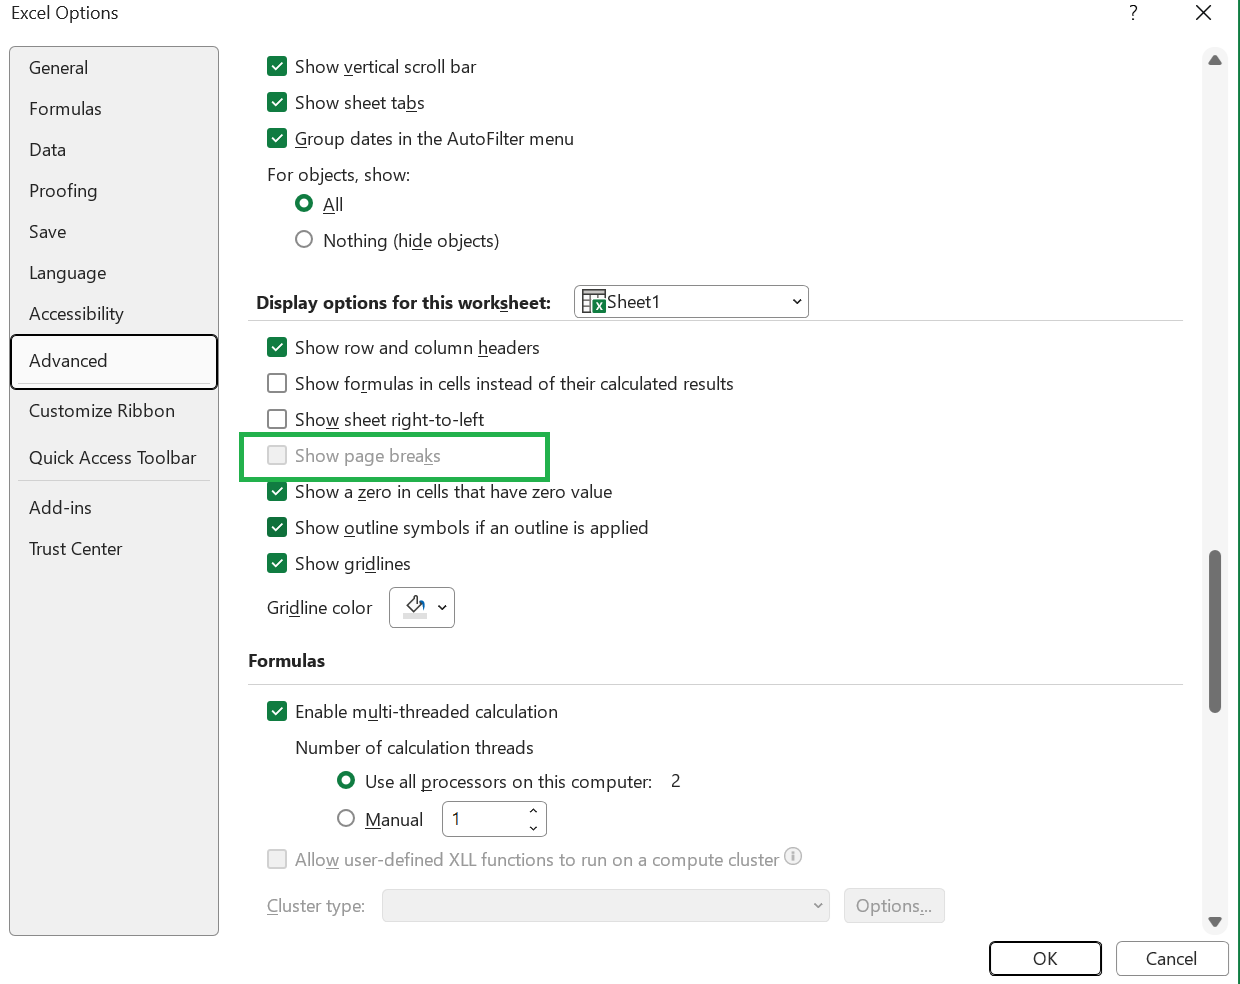The image size is (1240, 984).
Task: Open the Cluster type combo box
Action: (606, 906)
